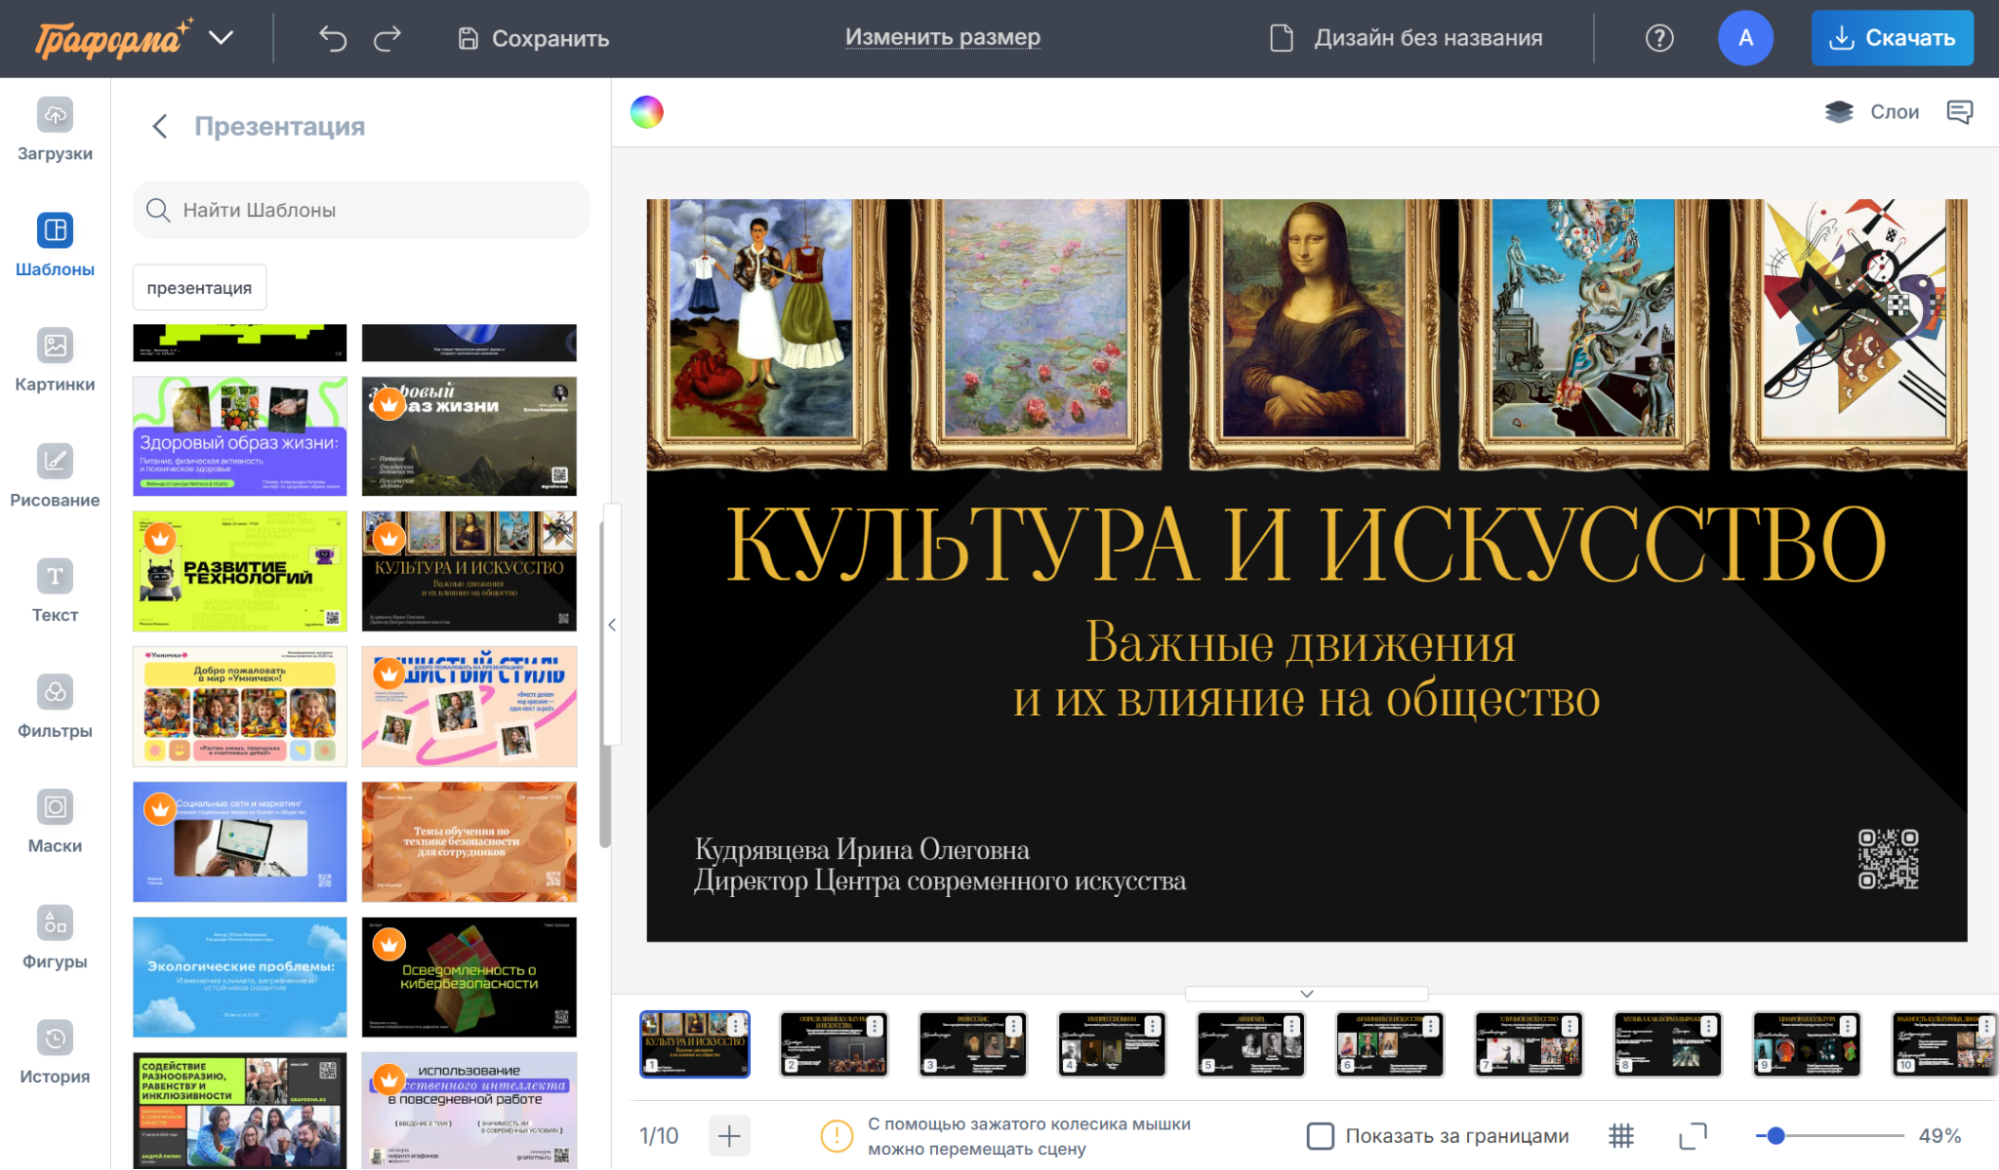Viewport: 1999px width, 1170px height.
Task: Open the help question mark icon
Action: (x=1659, y=38)
